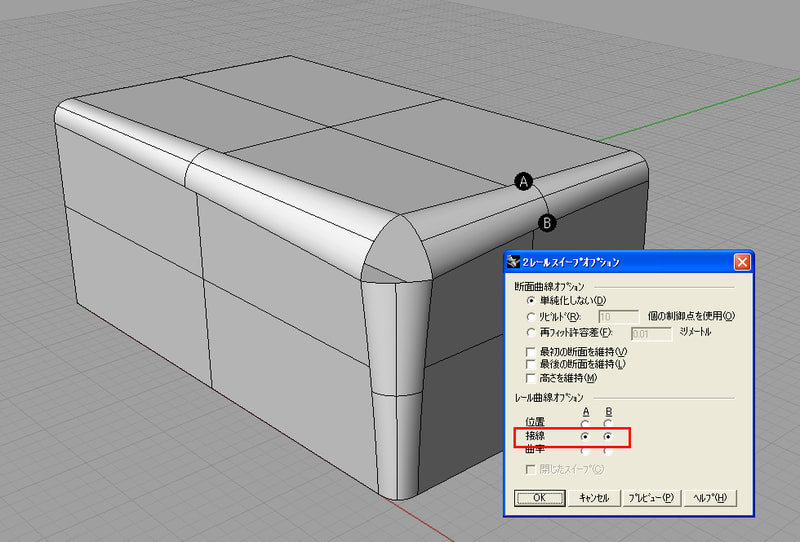Select the 単純化しない radio option
This screenshot has height=542, width=800.
click(x=531, y=300)
